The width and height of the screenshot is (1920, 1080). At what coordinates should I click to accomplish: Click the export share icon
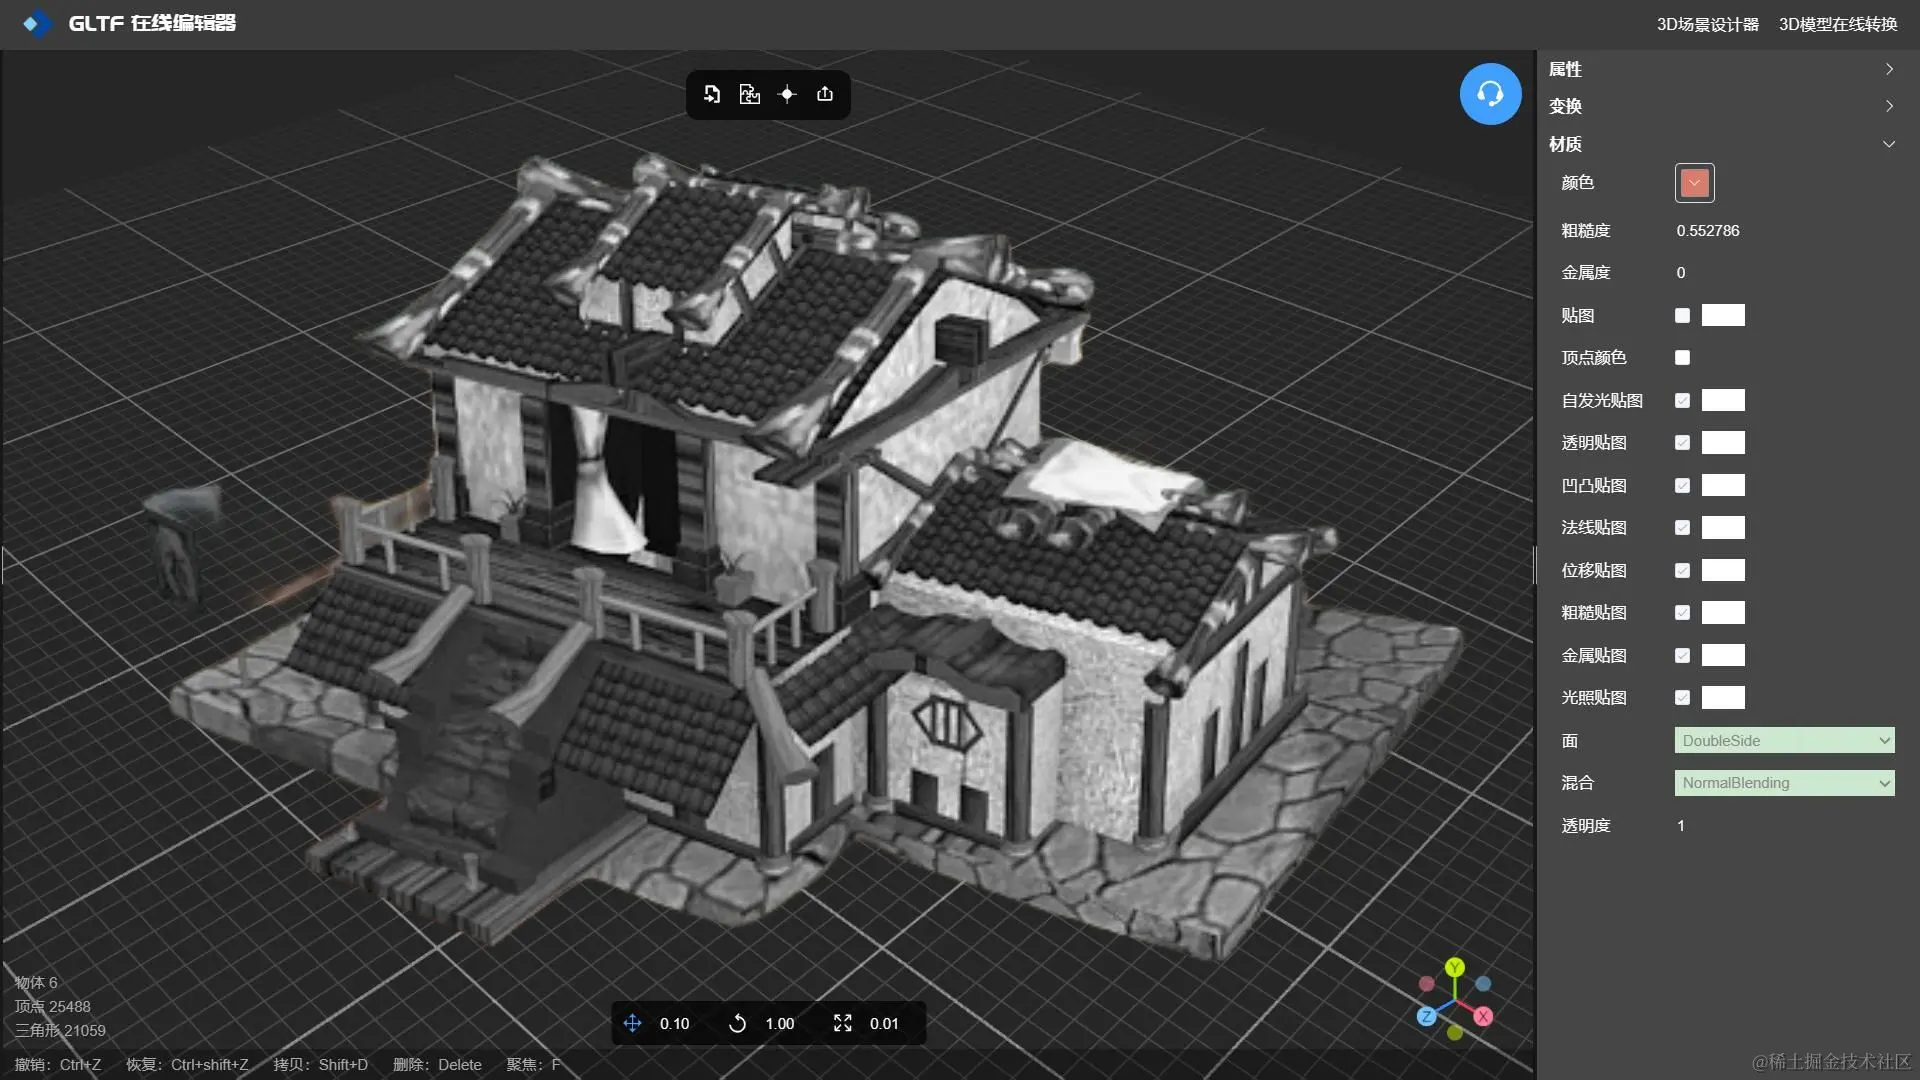825,94
